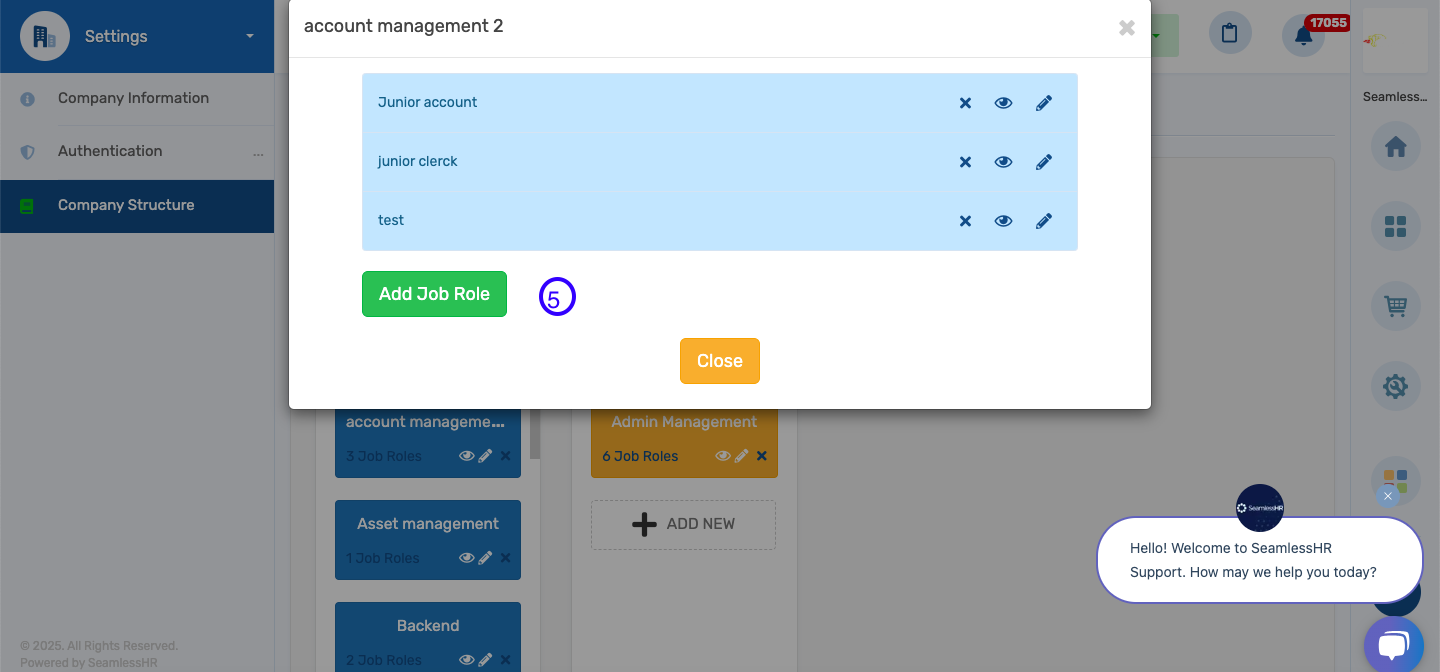Edit the Admin Management card

coord(742,456)
